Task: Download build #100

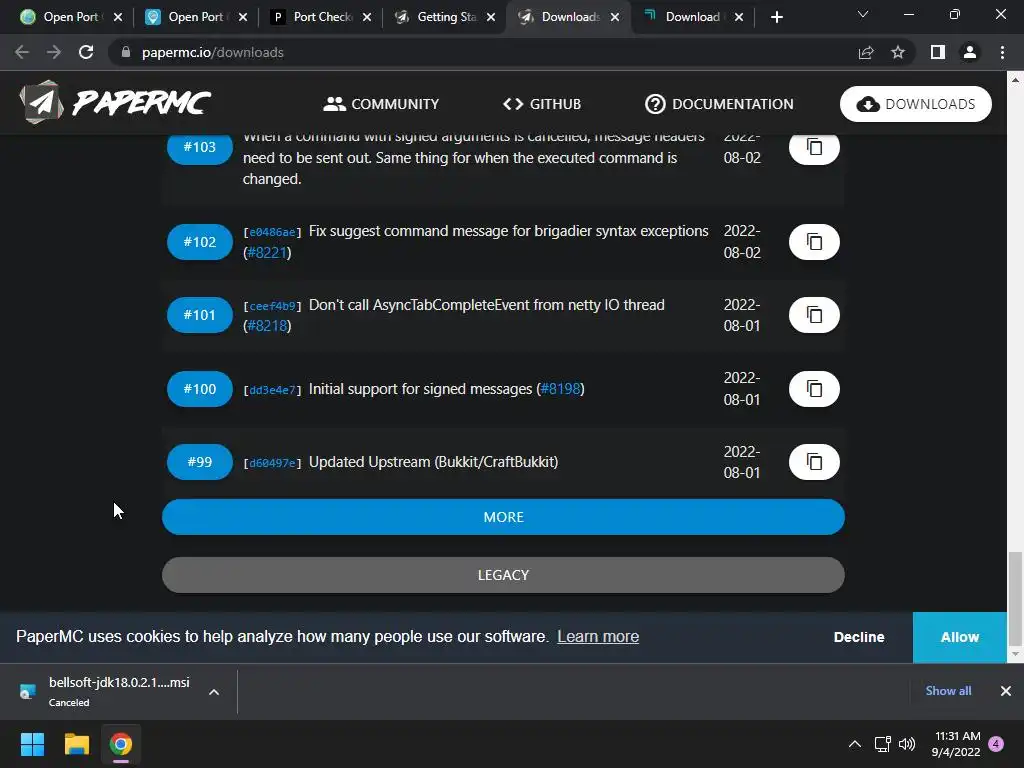Action: tap(200, 389)
